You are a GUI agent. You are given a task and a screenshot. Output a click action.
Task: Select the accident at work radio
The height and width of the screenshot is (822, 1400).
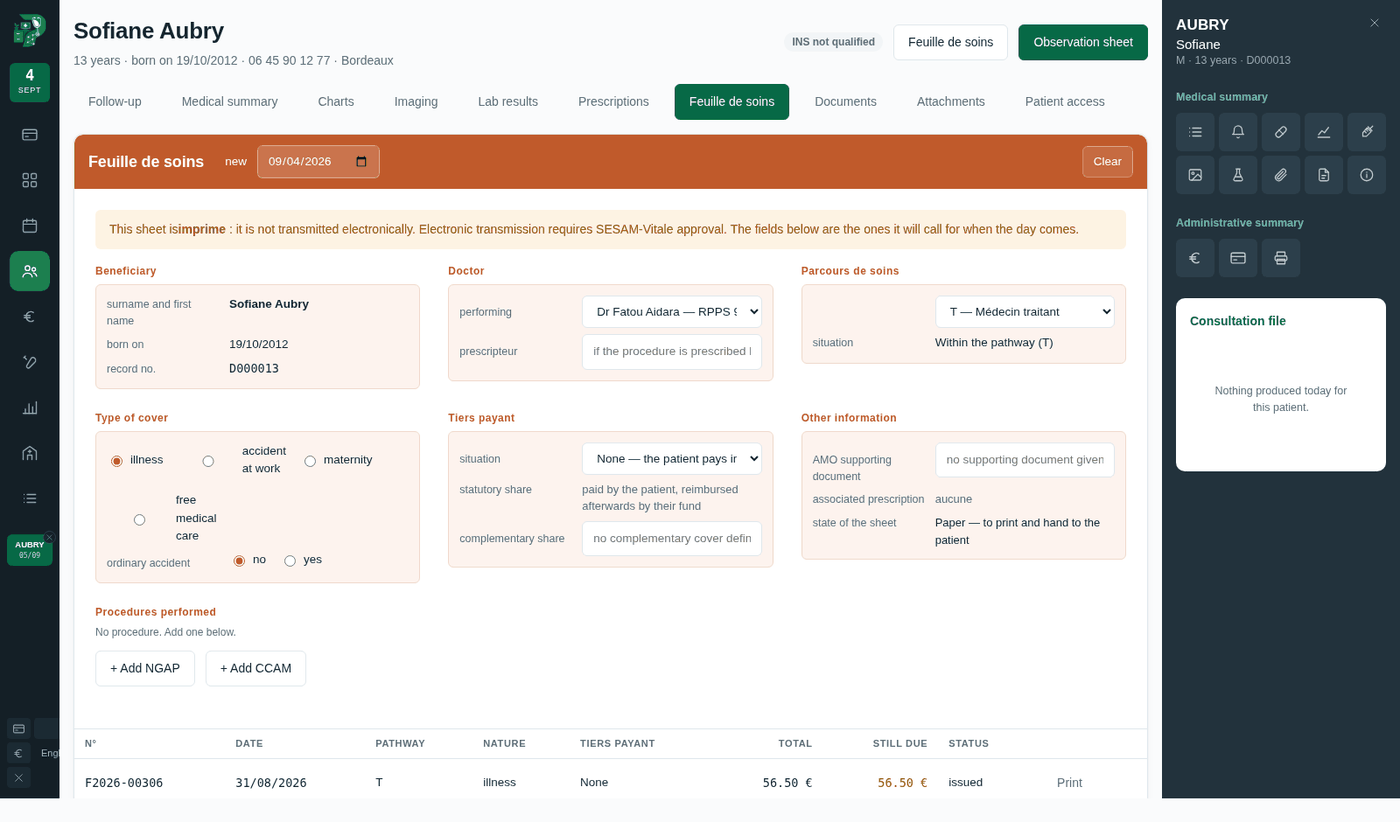208,461
